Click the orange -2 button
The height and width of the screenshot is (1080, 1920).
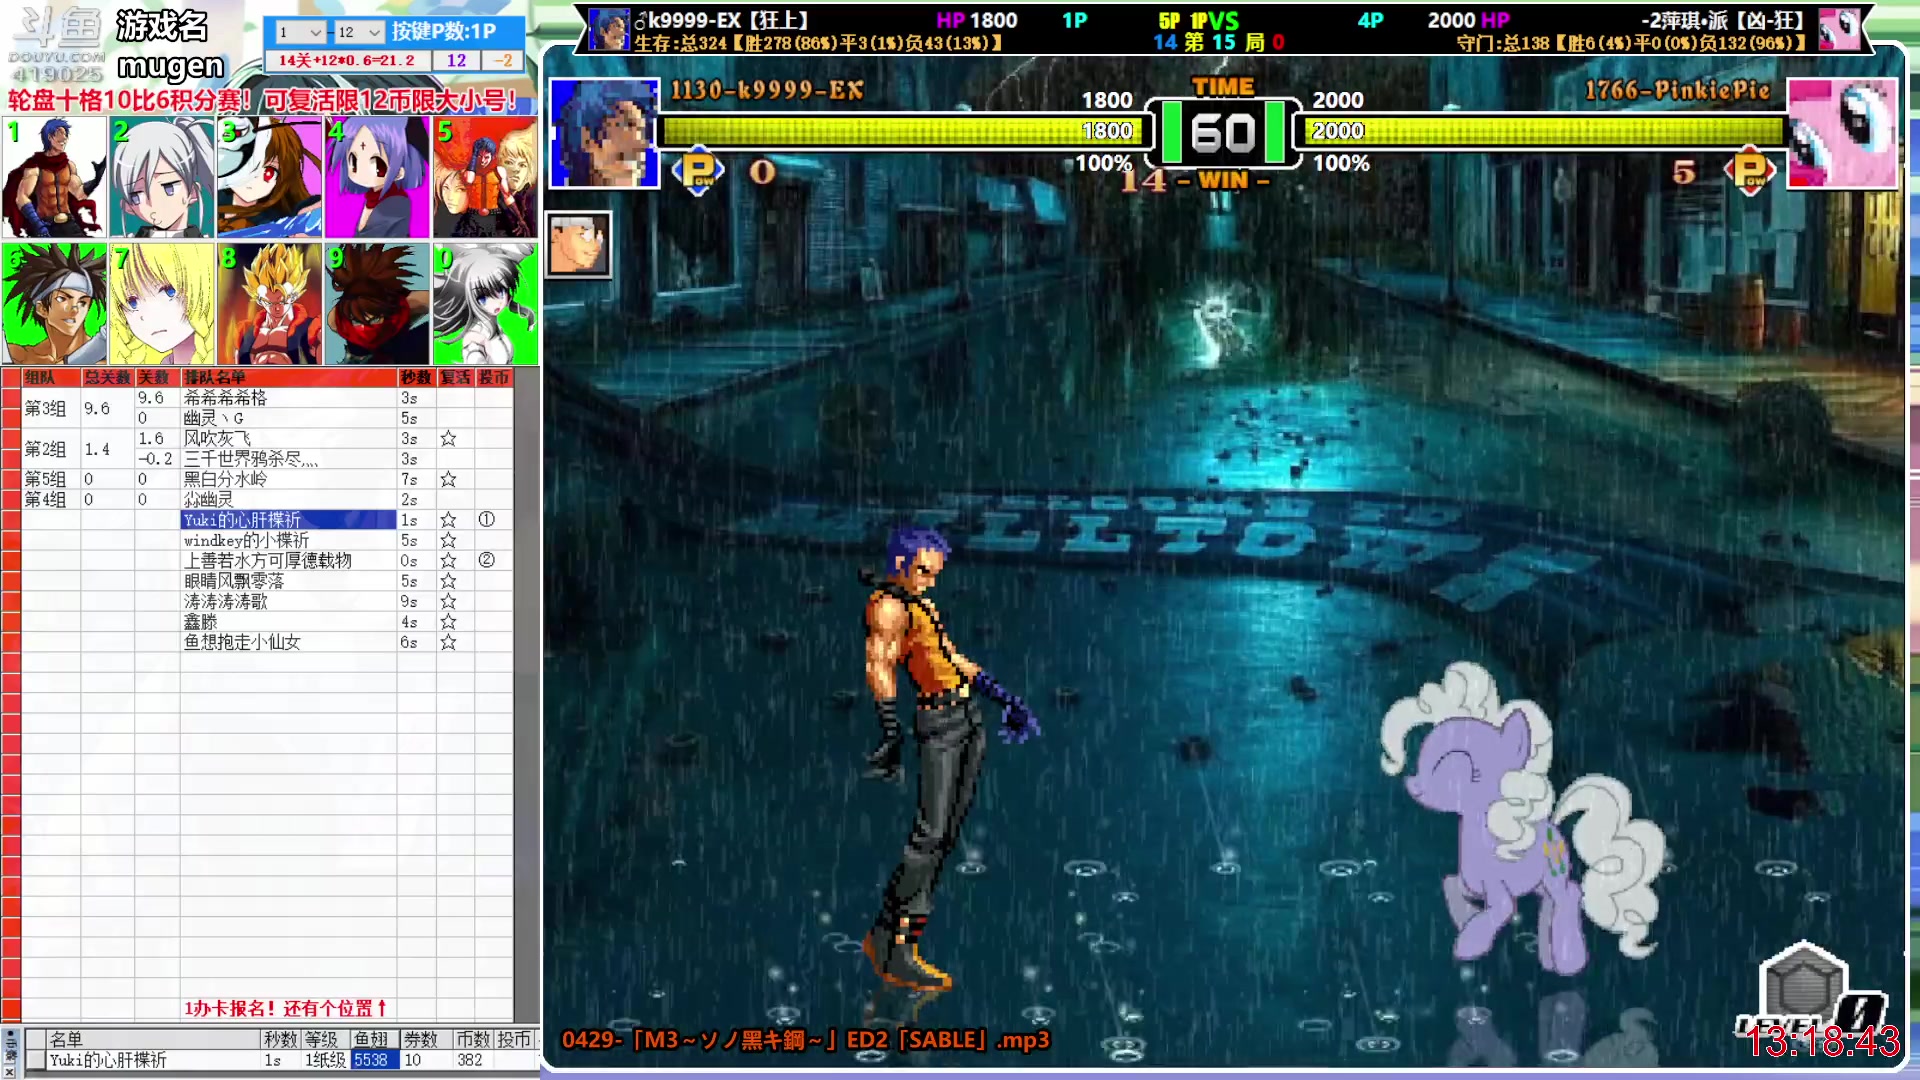pyautogui.click(x=503, y=60)
